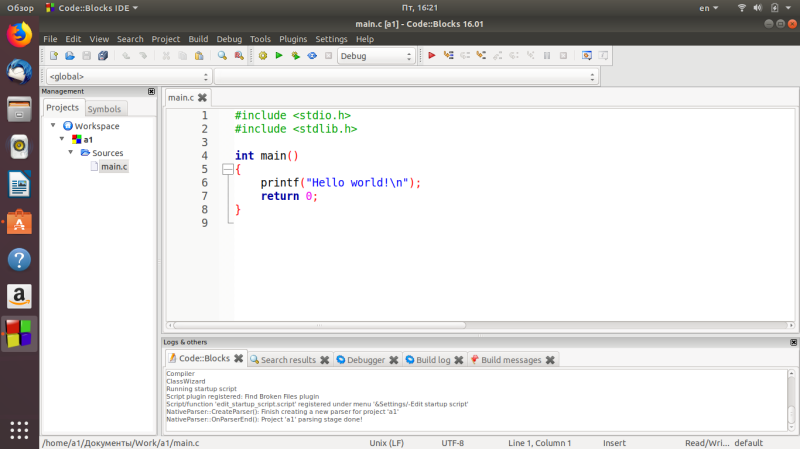Image resolution: width=800 pixels, height=449 pixels.
Task: Start debugging with red arrow icon
Action: tap(432, 56)
